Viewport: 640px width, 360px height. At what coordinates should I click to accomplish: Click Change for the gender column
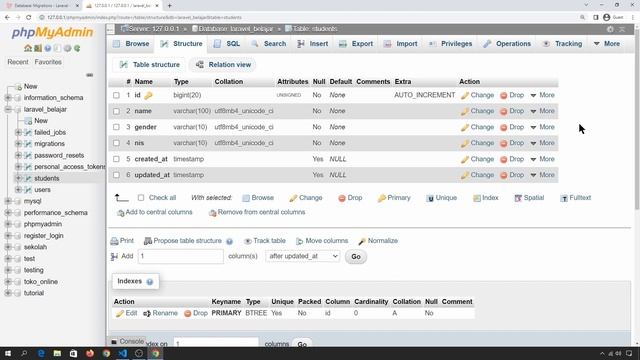477,127
